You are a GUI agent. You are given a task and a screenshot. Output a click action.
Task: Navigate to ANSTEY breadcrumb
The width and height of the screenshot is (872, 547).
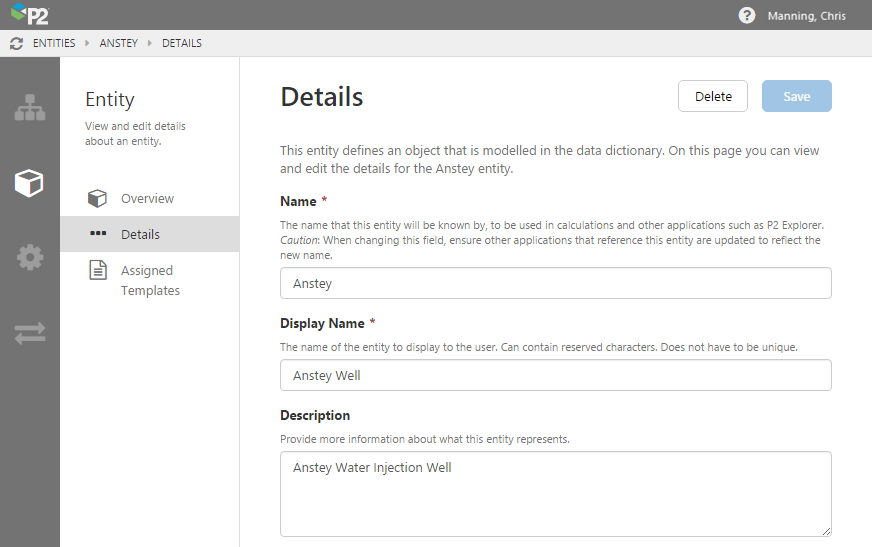point(119,43)
